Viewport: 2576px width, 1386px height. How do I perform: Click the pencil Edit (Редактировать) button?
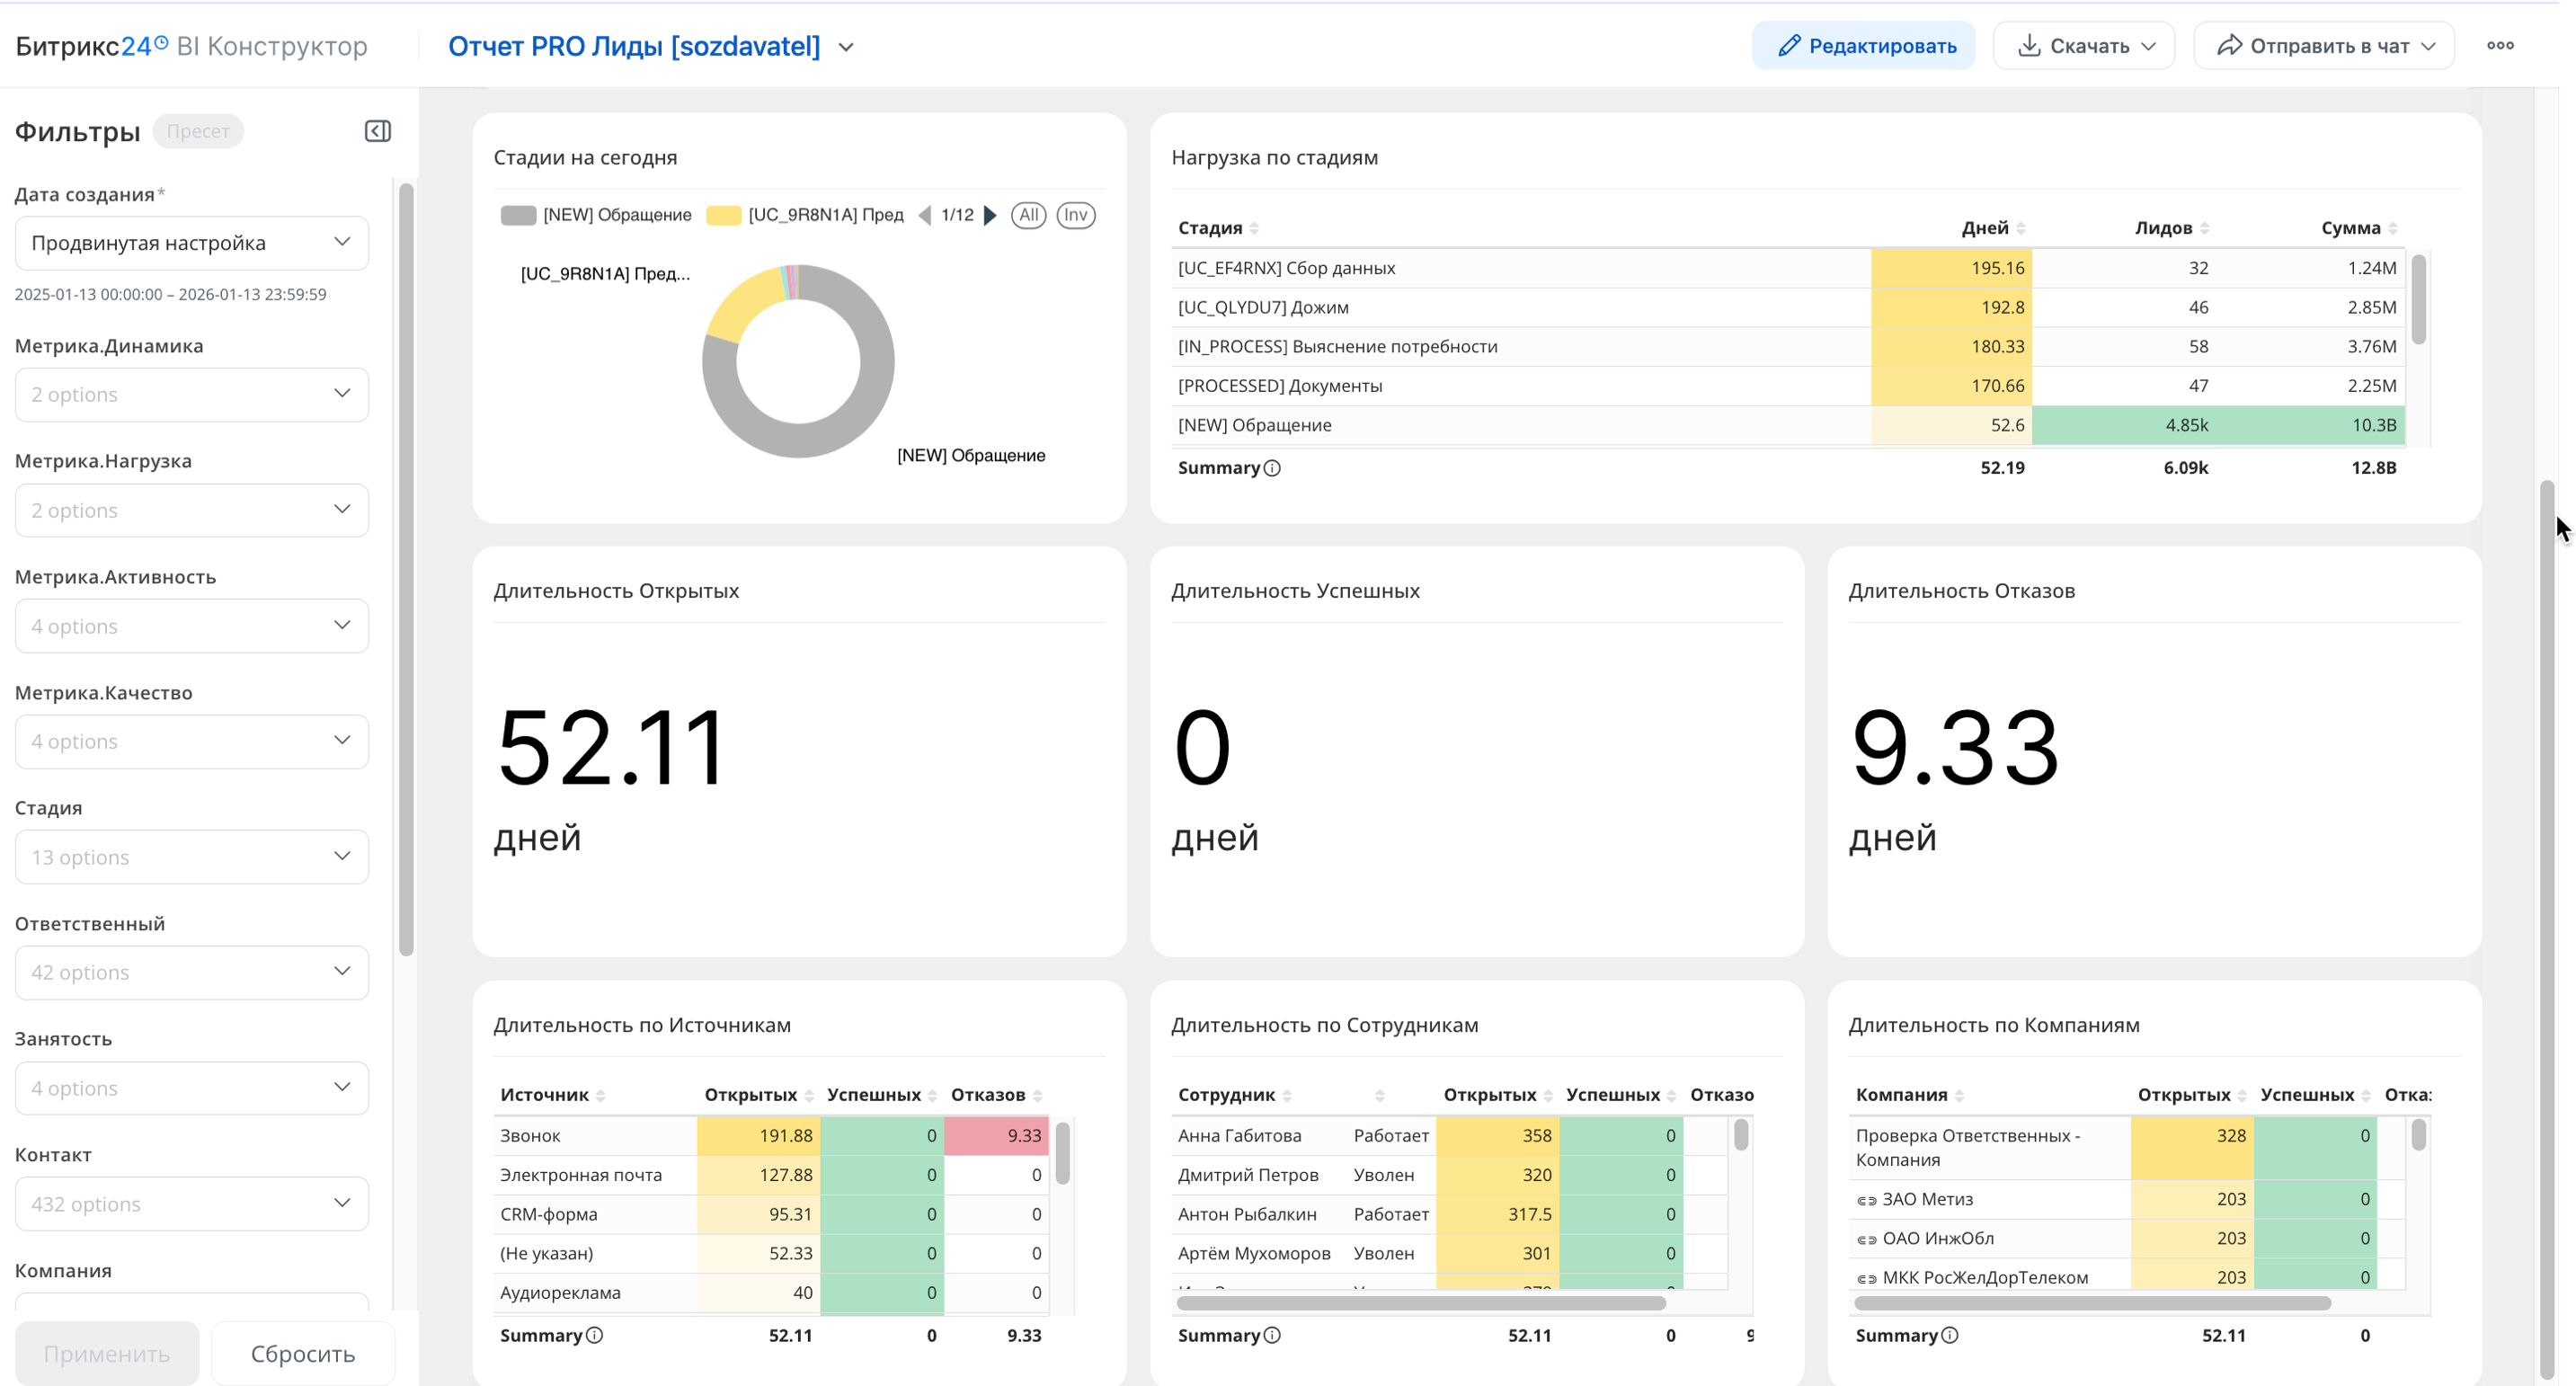pyautogui.click(x=1864, y=46)
